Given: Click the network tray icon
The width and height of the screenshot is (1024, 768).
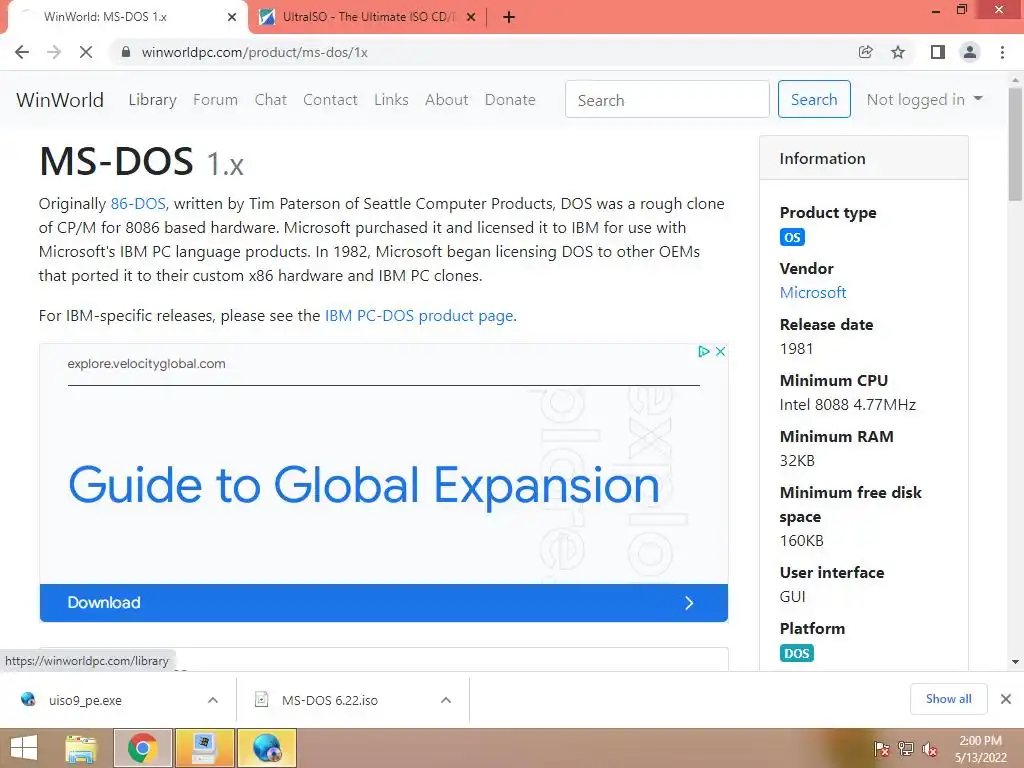Looking at the screenshot, I should tap(906, 749).
